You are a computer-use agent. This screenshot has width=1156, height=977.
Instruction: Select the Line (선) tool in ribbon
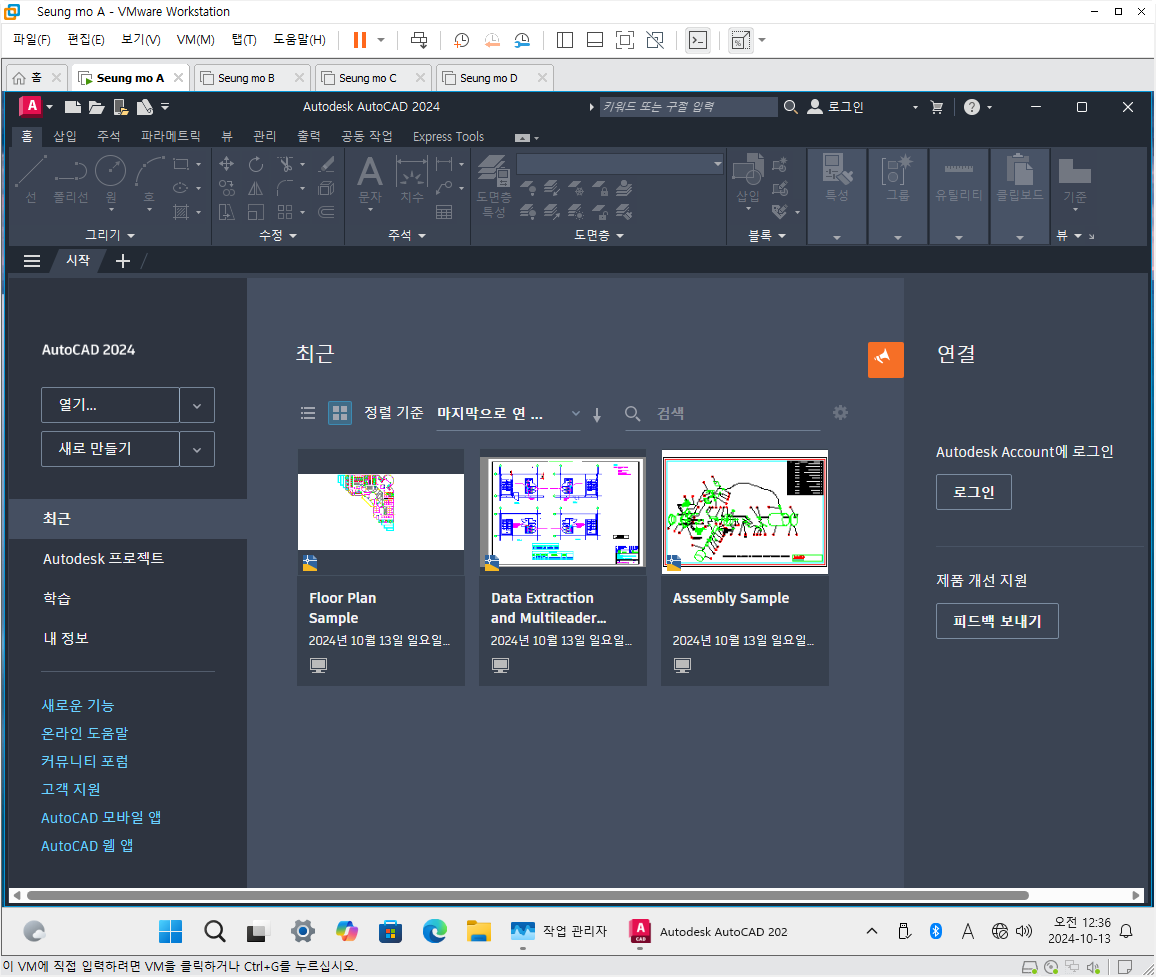31,179
